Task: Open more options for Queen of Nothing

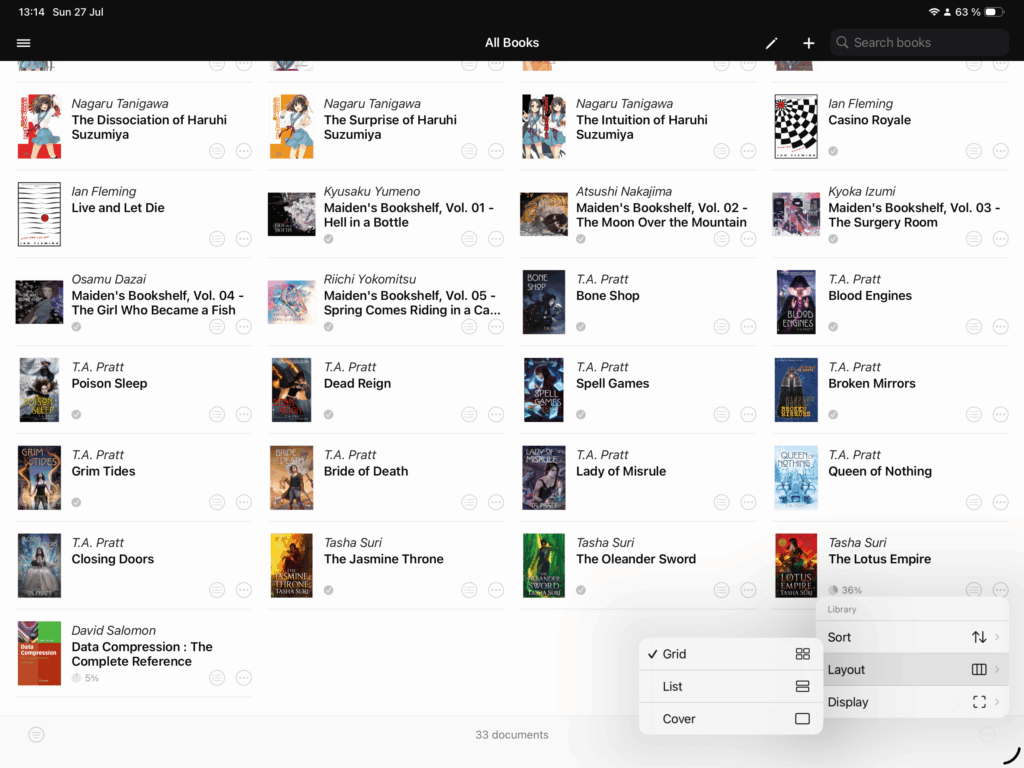Action: pos(1000,502)
